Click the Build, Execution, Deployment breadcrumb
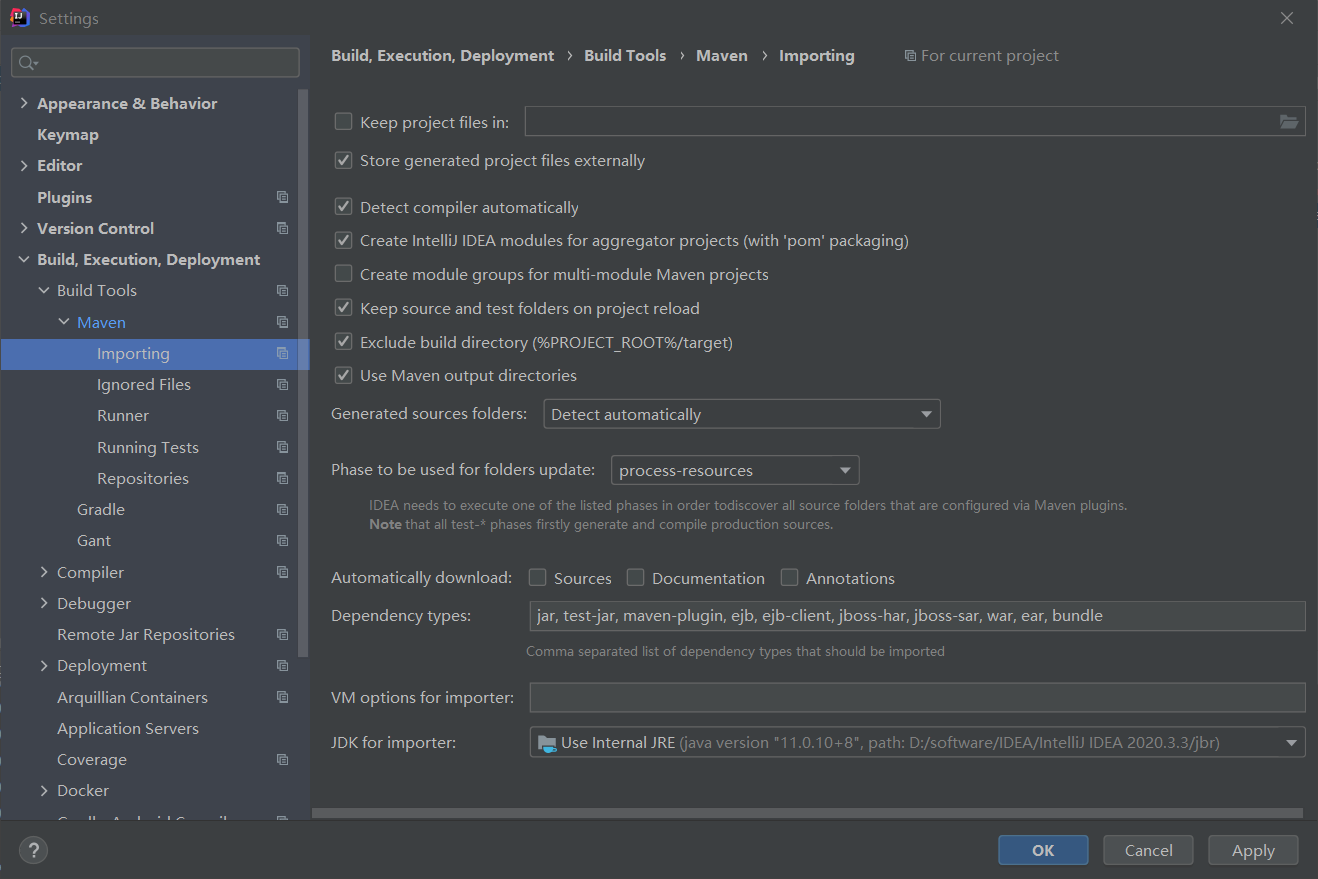The height and width of the screenshot is (879, 1318). click(x=443, y=56)
